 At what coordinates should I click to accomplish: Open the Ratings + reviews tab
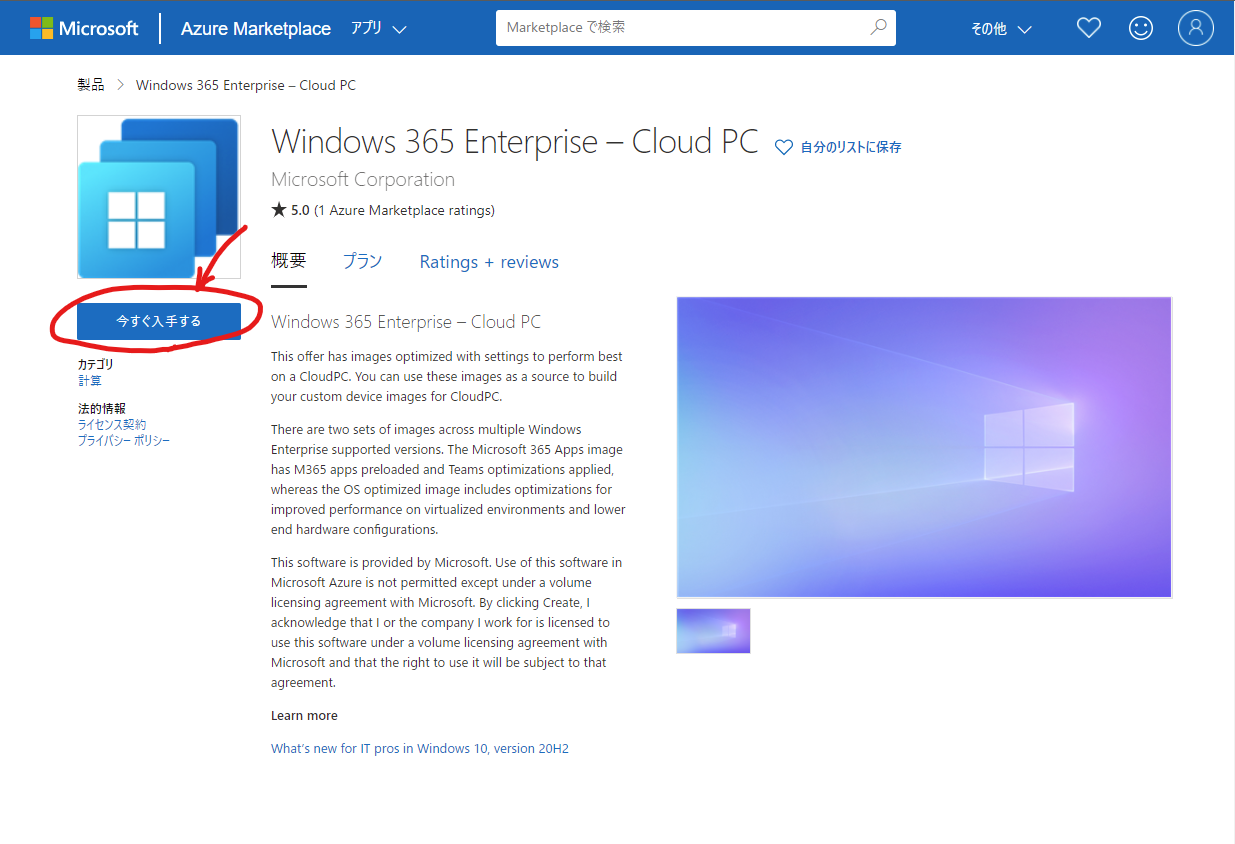(x=489, y=262)
